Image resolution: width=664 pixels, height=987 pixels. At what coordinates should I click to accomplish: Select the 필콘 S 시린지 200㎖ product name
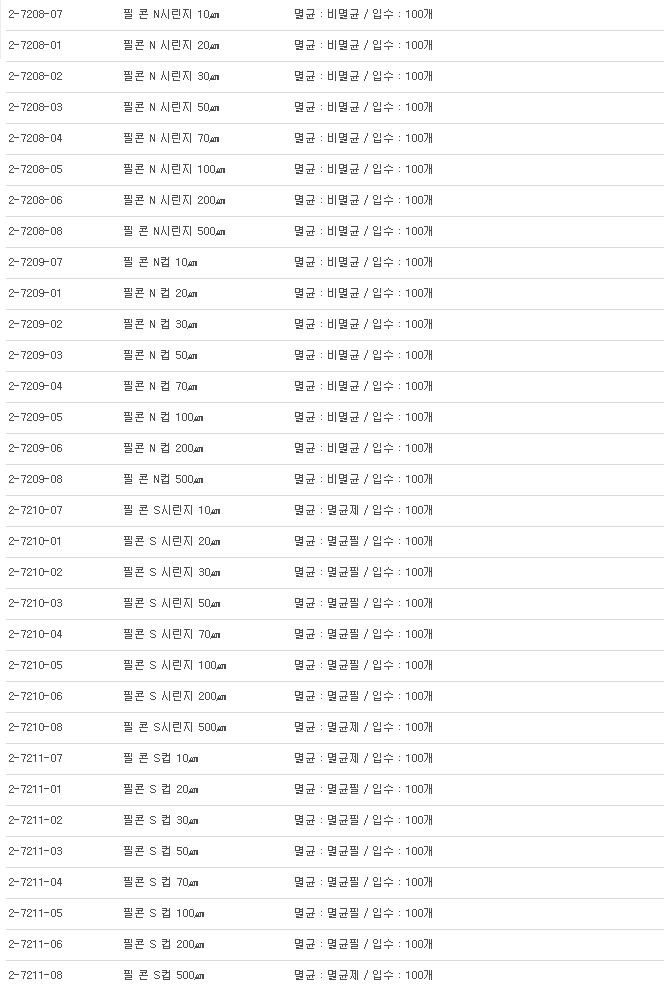click(x=174, y=697)
